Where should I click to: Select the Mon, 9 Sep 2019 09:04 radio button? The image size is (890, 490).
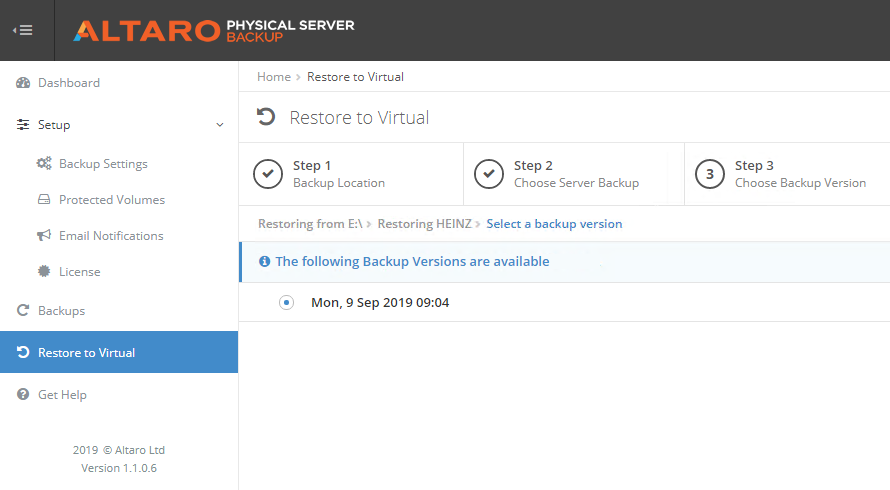(x=287, y=302)
